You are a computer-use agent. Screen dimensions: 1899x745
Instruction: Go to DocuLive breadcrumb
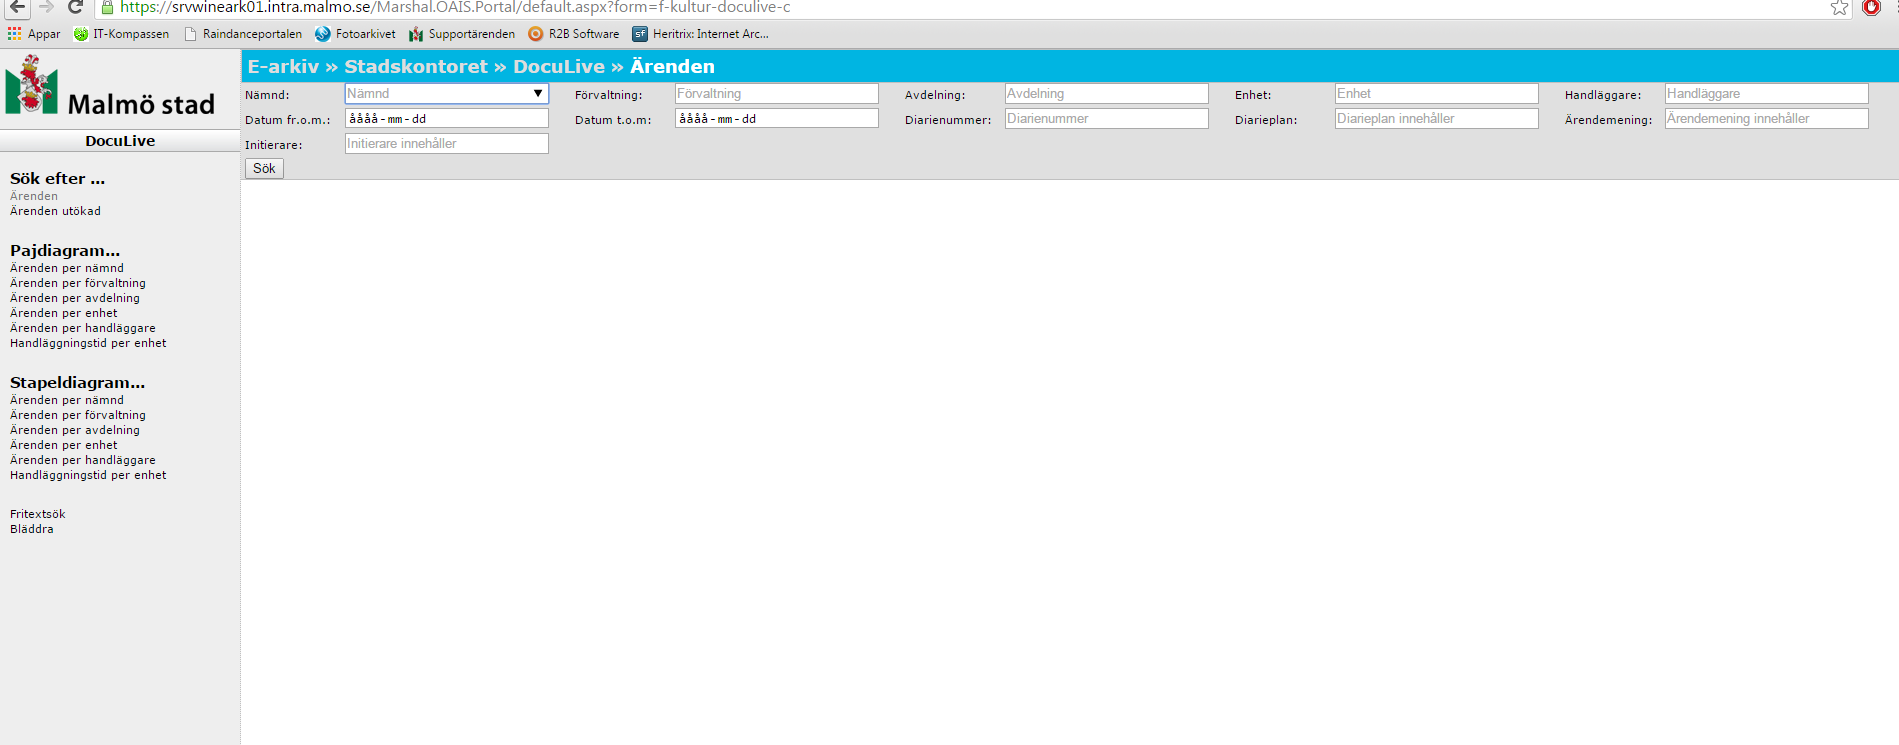(x=559, y=66)
